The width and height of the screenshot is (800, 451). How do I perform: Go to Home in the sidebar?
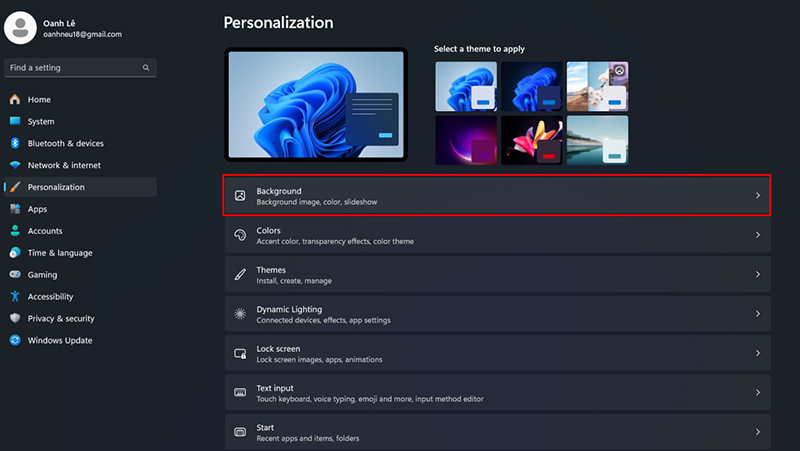[39, 100]
